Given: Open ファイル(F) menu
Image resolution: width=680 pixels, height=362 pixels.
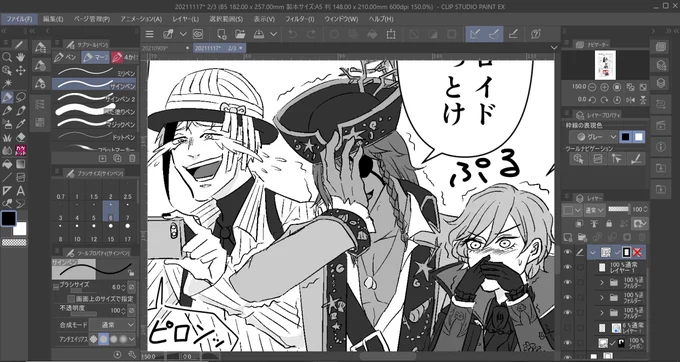Looking at the screenshot, I should (20, 19).
